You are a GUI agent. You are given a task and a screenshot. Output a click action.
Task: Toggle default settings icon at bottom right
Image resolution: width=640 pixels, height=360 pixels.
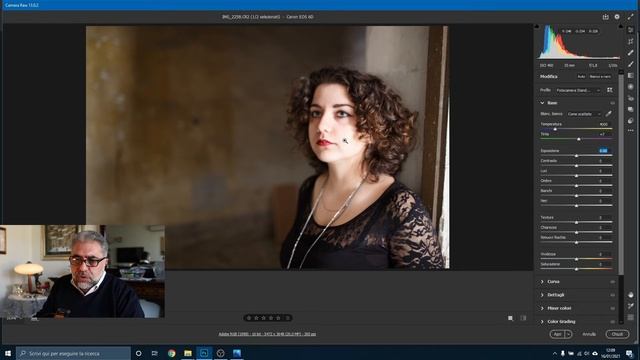(x=524, y=318)
